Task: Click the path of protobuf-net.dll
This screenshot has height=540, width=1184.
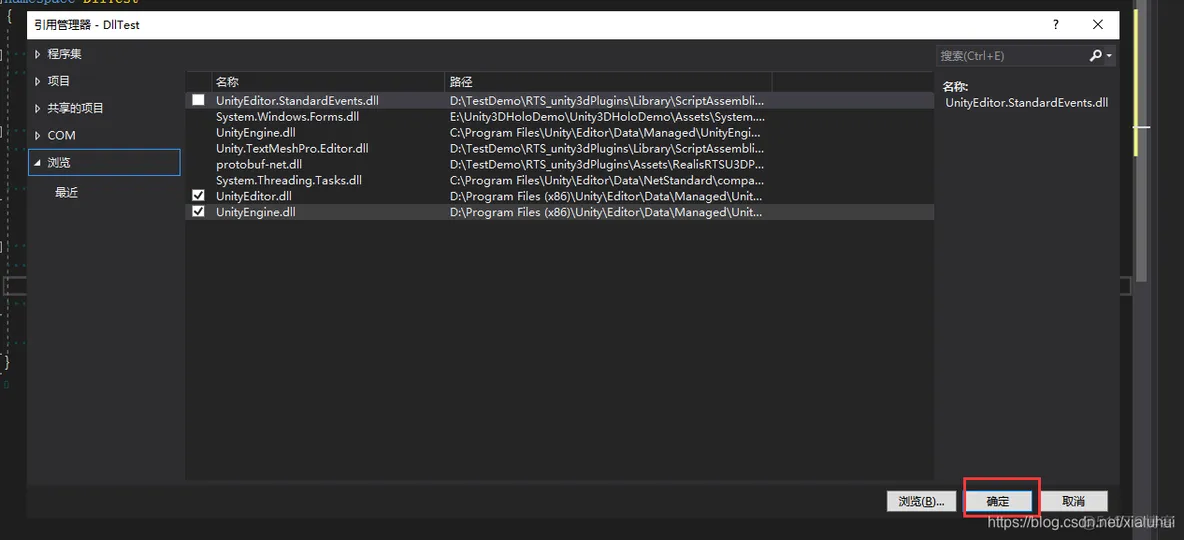Action: pos(607,164)
